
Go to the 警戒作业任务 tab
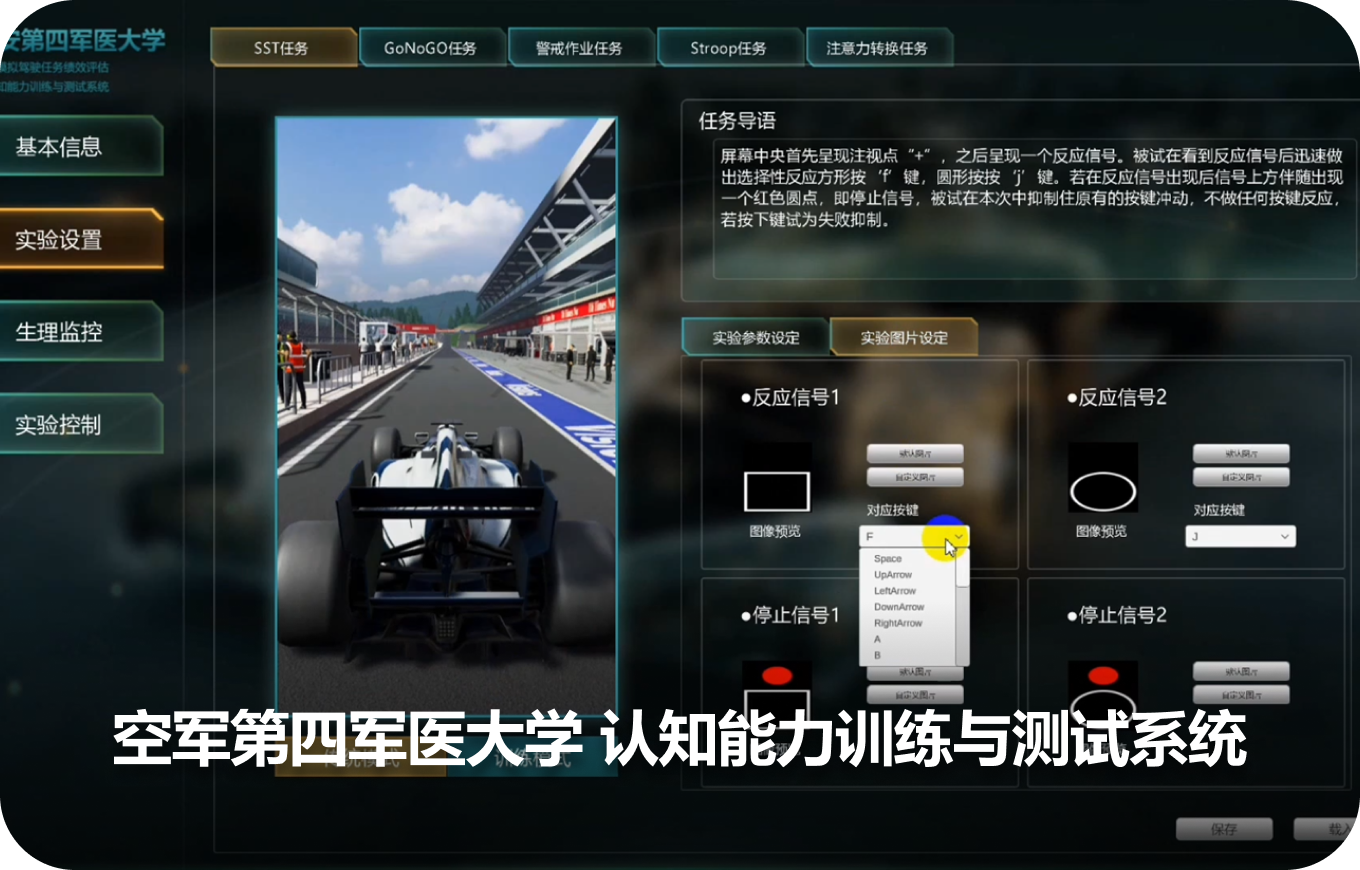[x=579, y=48]
